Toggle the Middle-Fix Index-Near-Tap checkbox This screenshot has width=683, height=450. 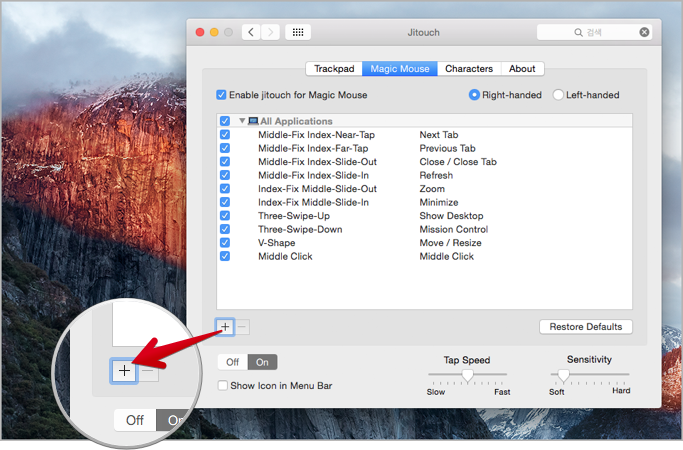pyautogui.click(x=225, y=135)
